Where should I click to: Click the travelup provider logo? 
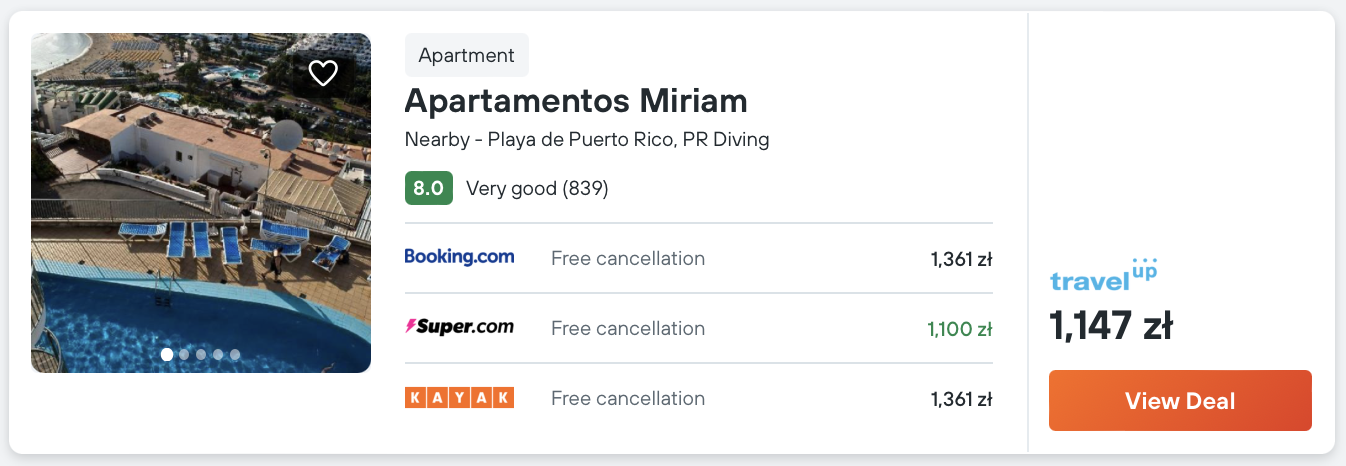(x=1103, y=276)
